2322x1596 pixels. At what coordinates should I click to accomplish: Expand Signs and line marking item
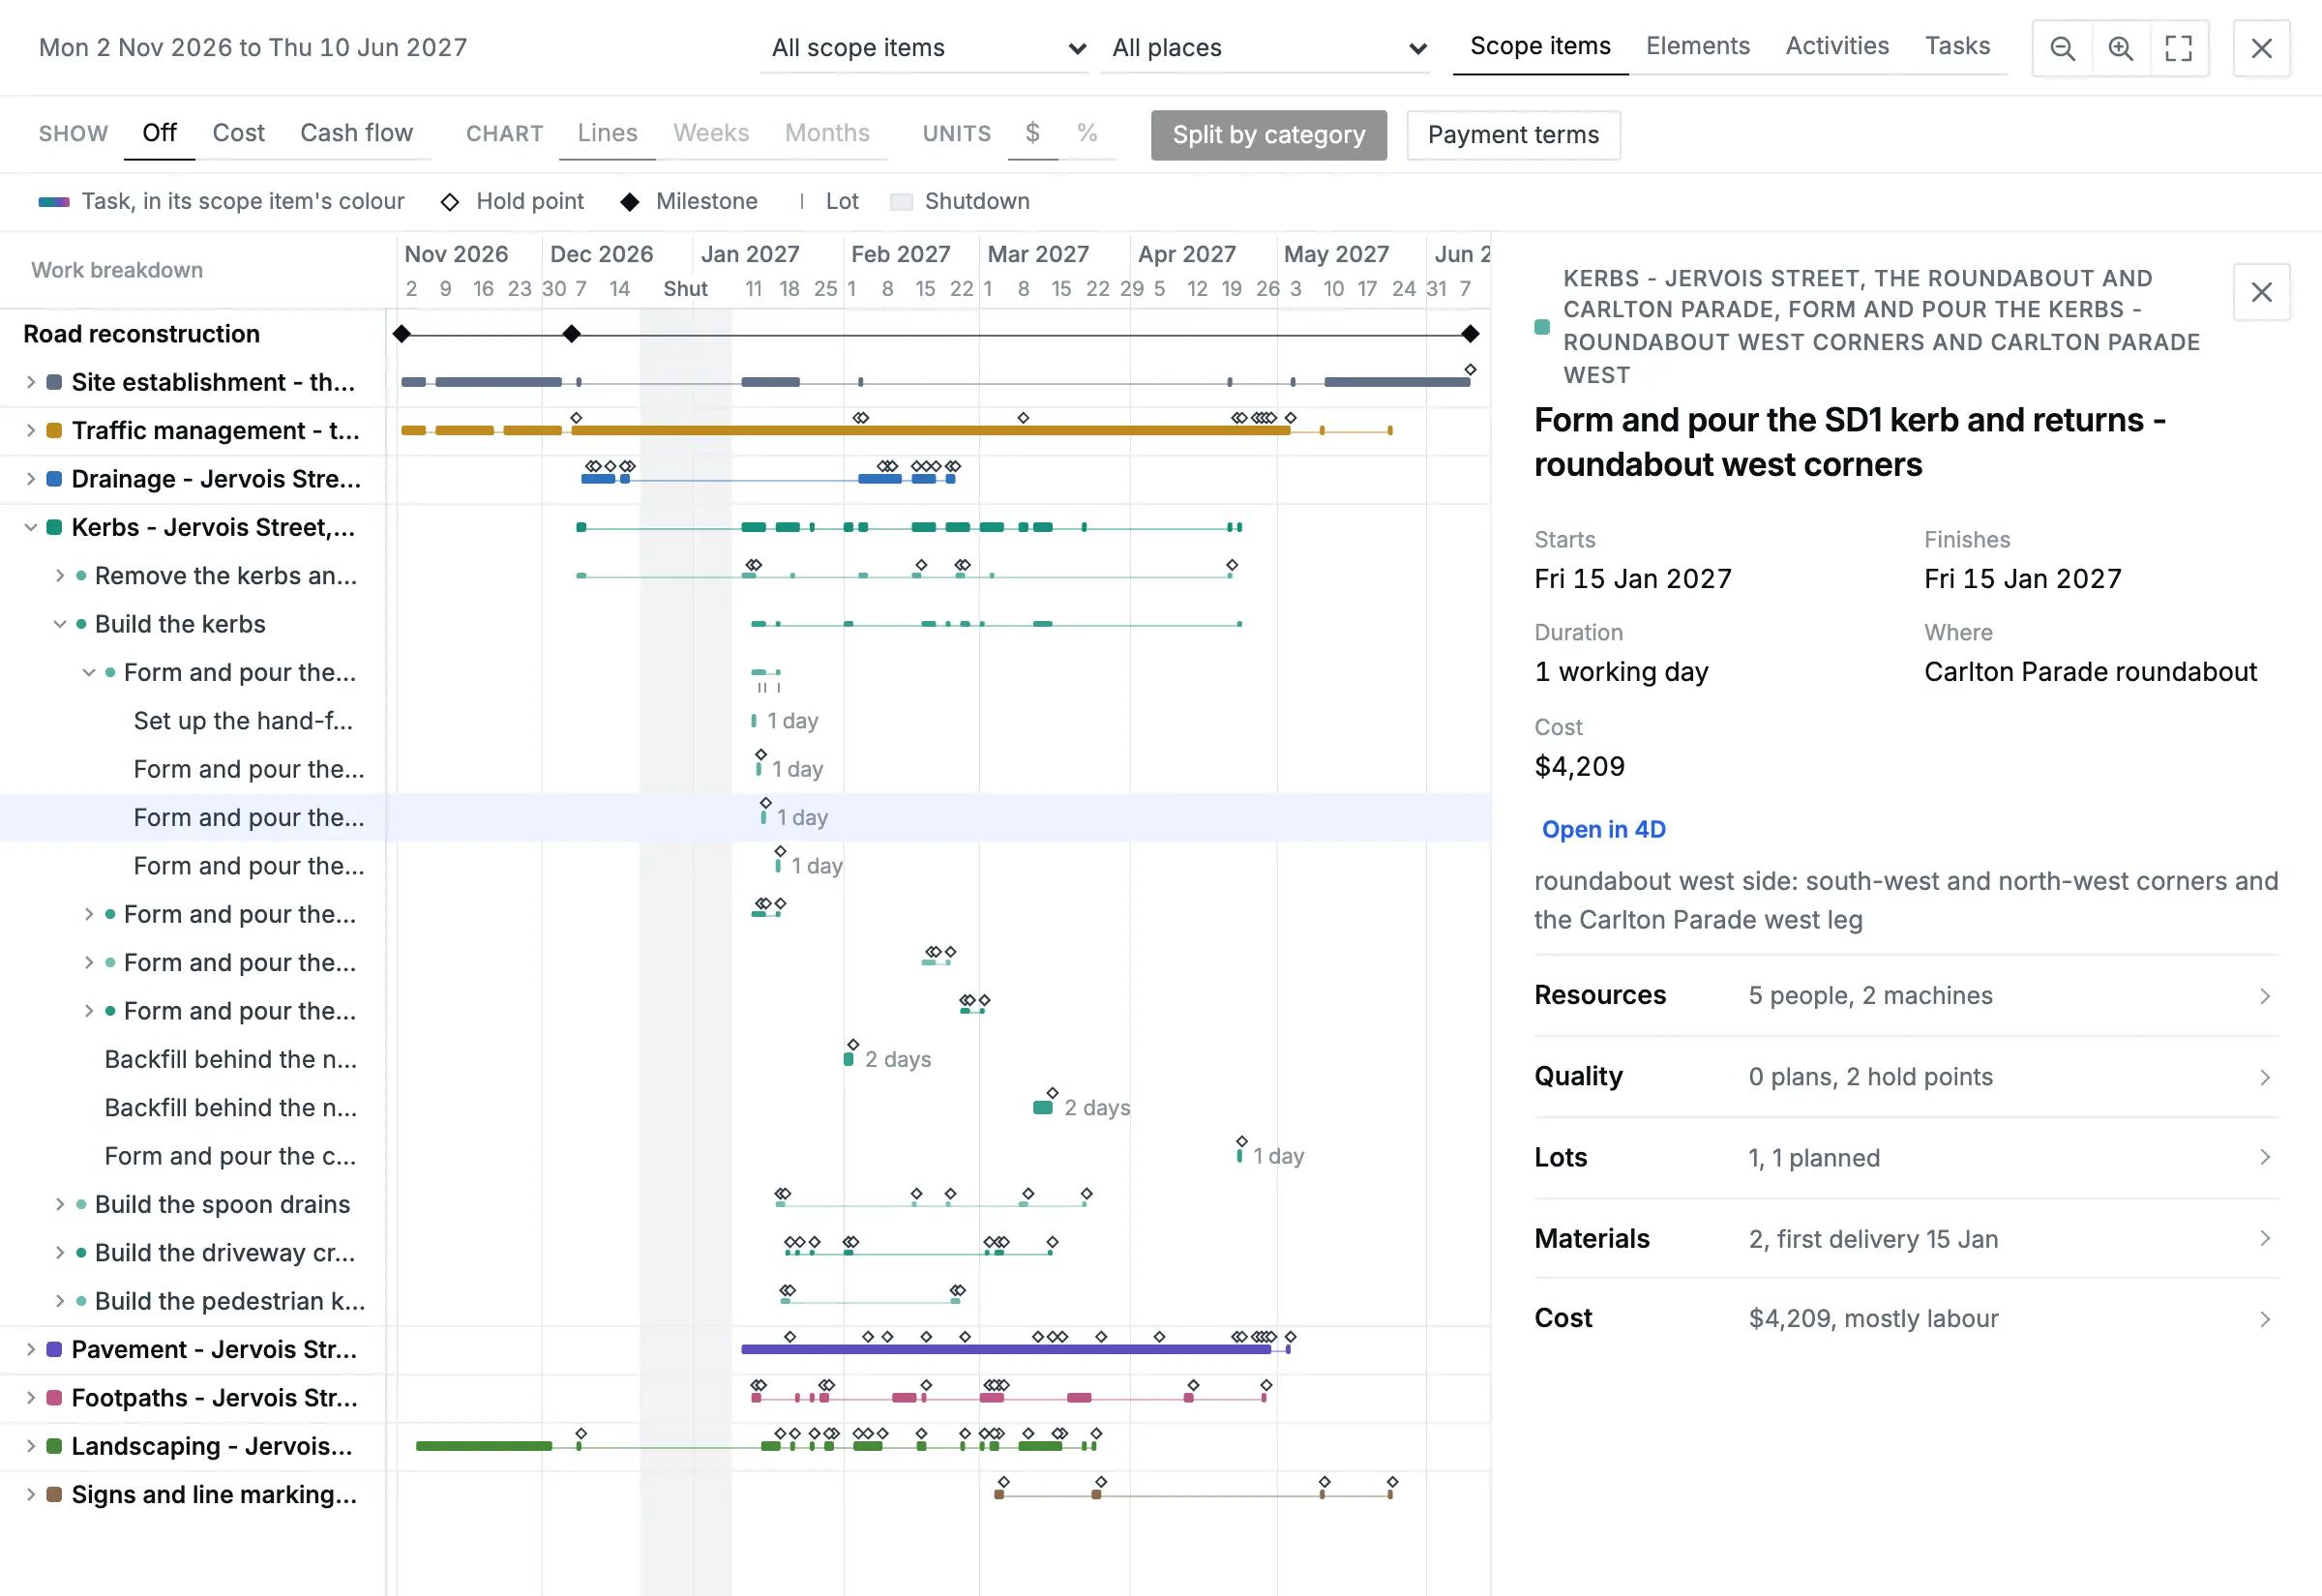pos(30,1495)
